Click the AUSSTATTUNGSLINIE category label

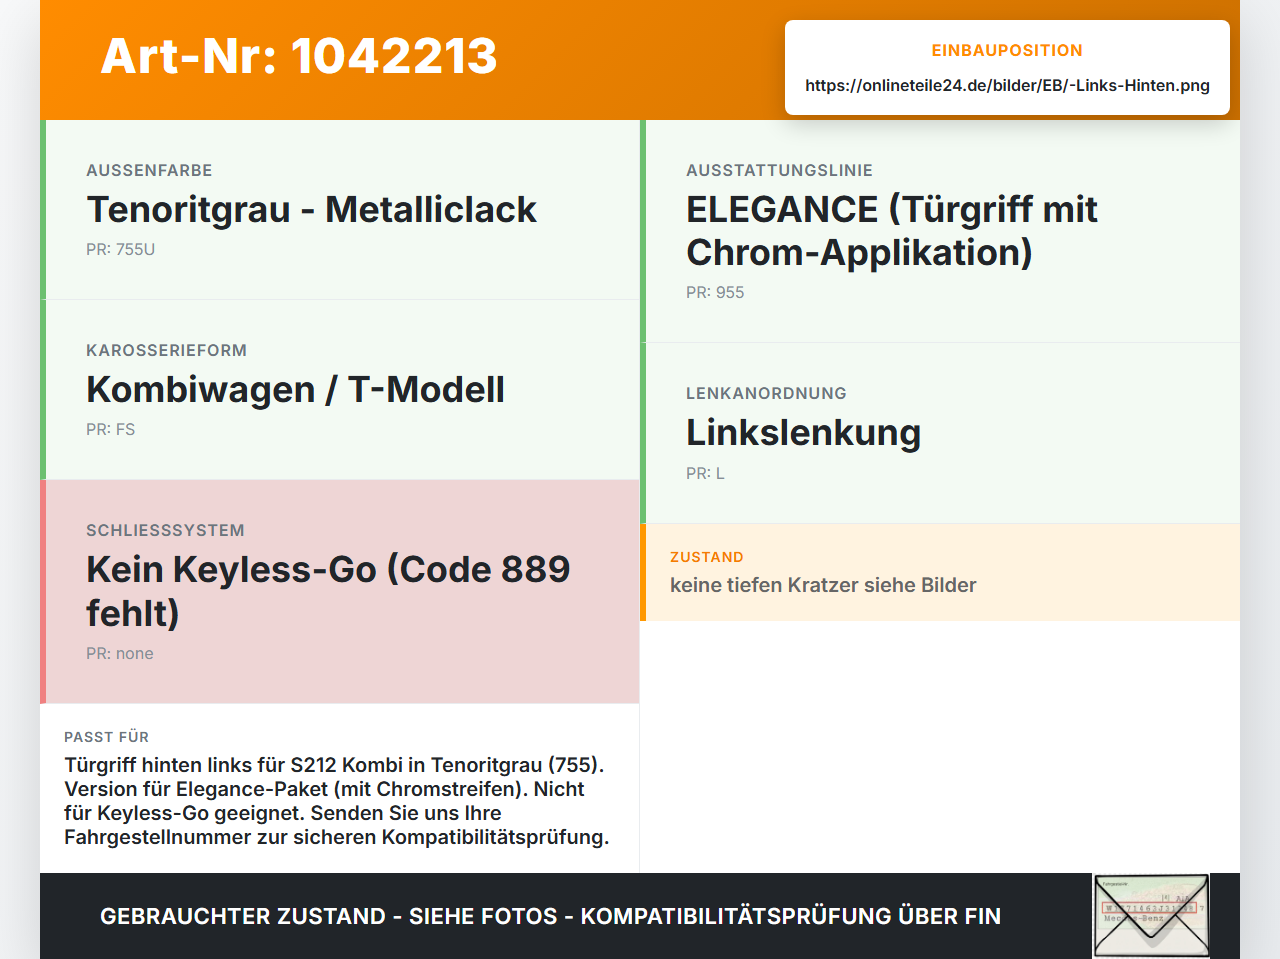tap(780, 170)
